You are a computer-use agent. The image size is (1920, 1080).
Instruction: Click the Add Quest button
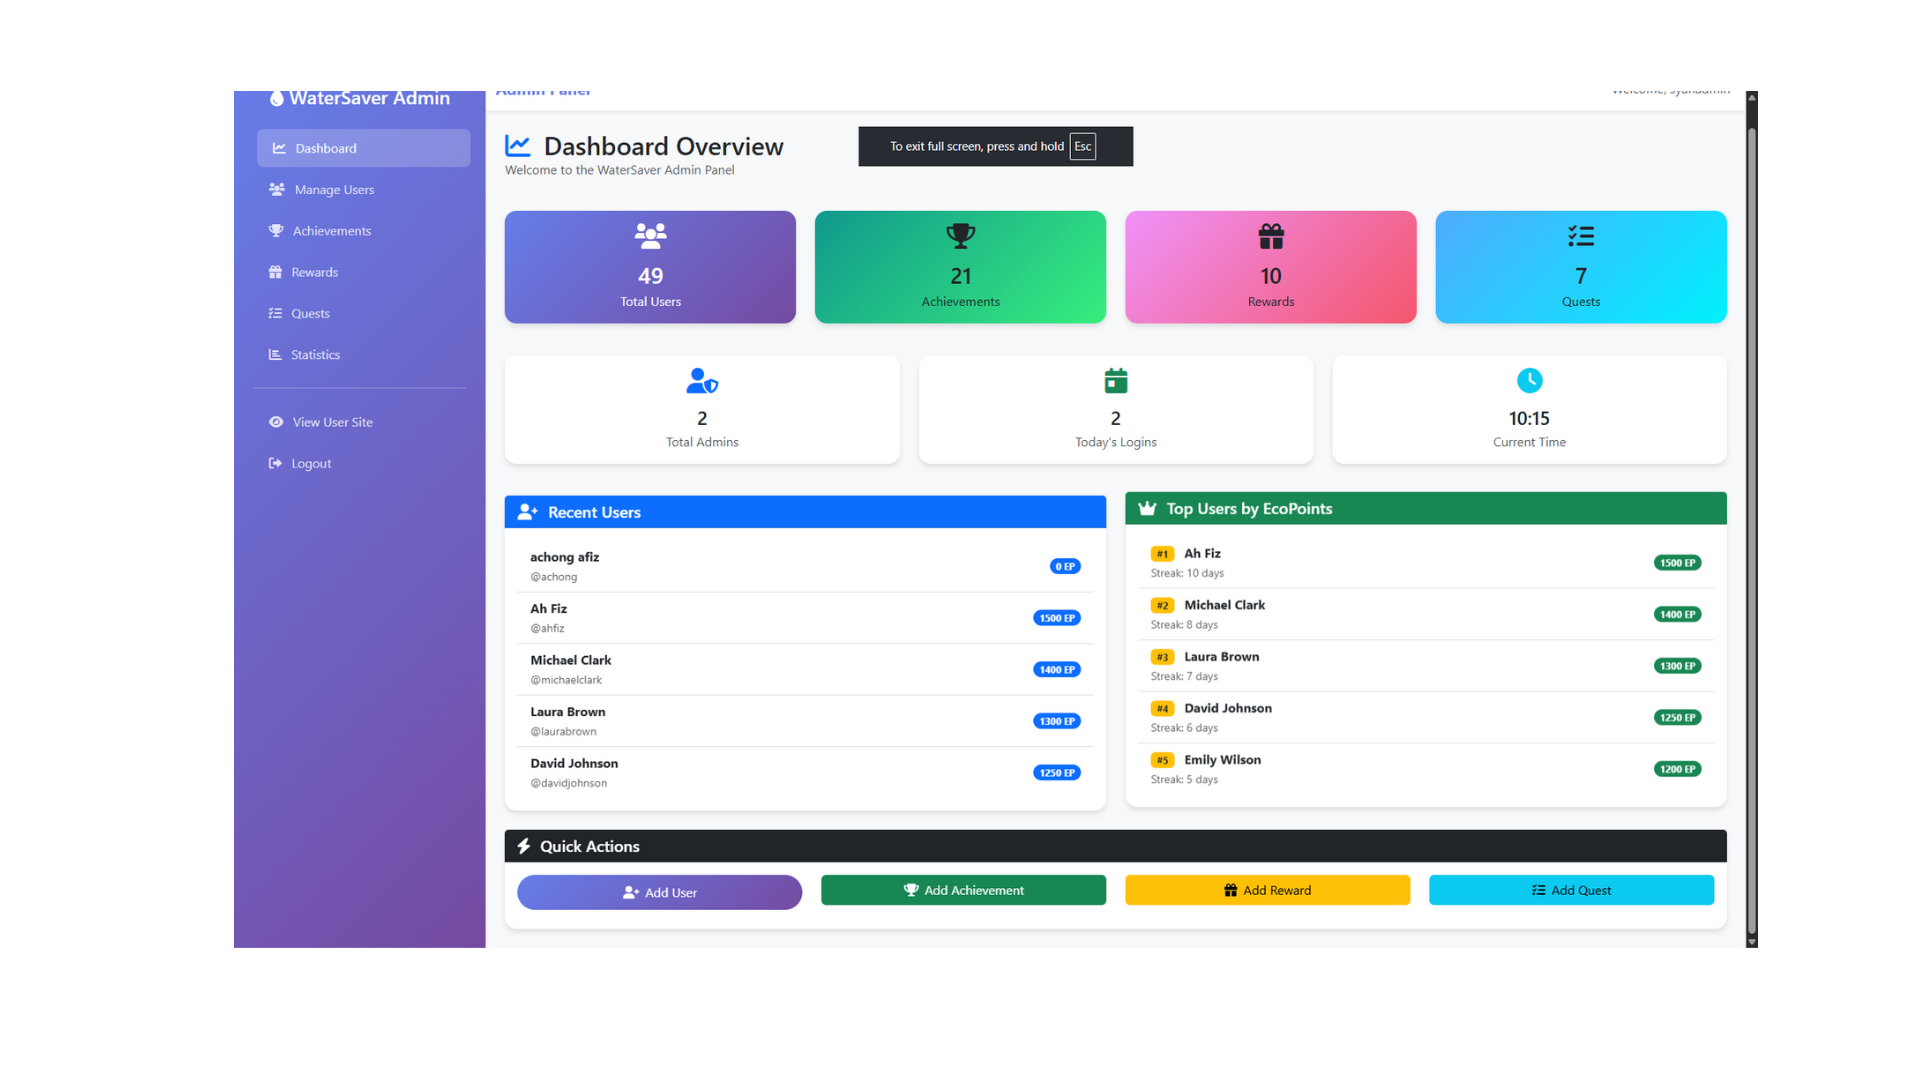(x=1572, y=890)
